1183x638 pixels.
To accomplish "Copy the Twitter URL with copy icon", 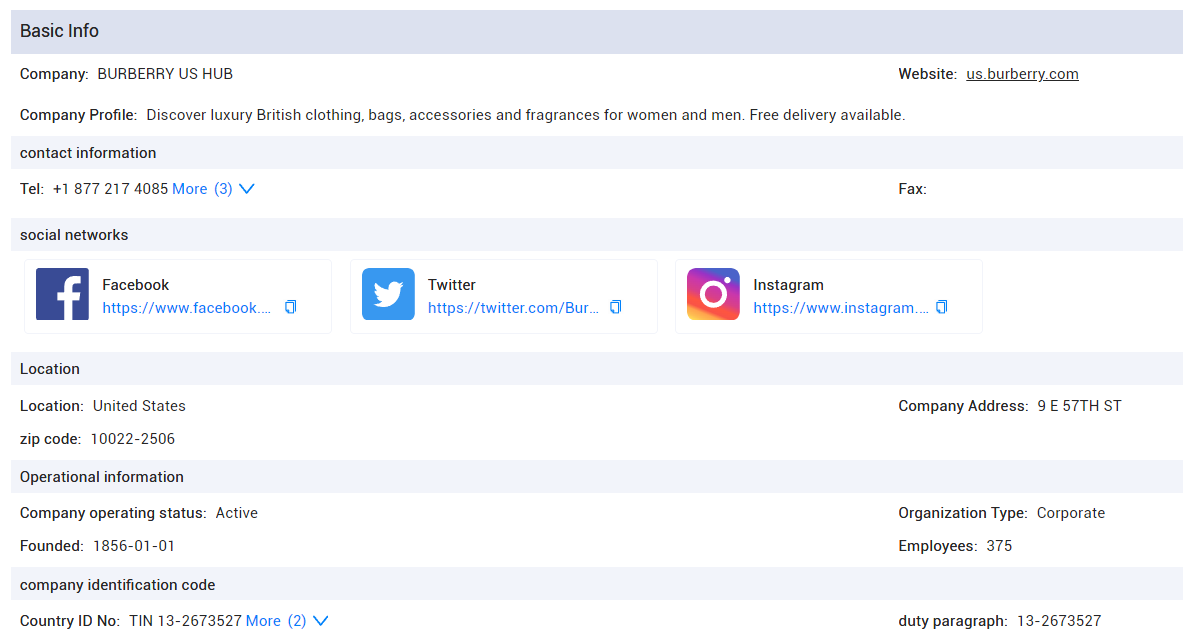I will click(x=616, y=307).
